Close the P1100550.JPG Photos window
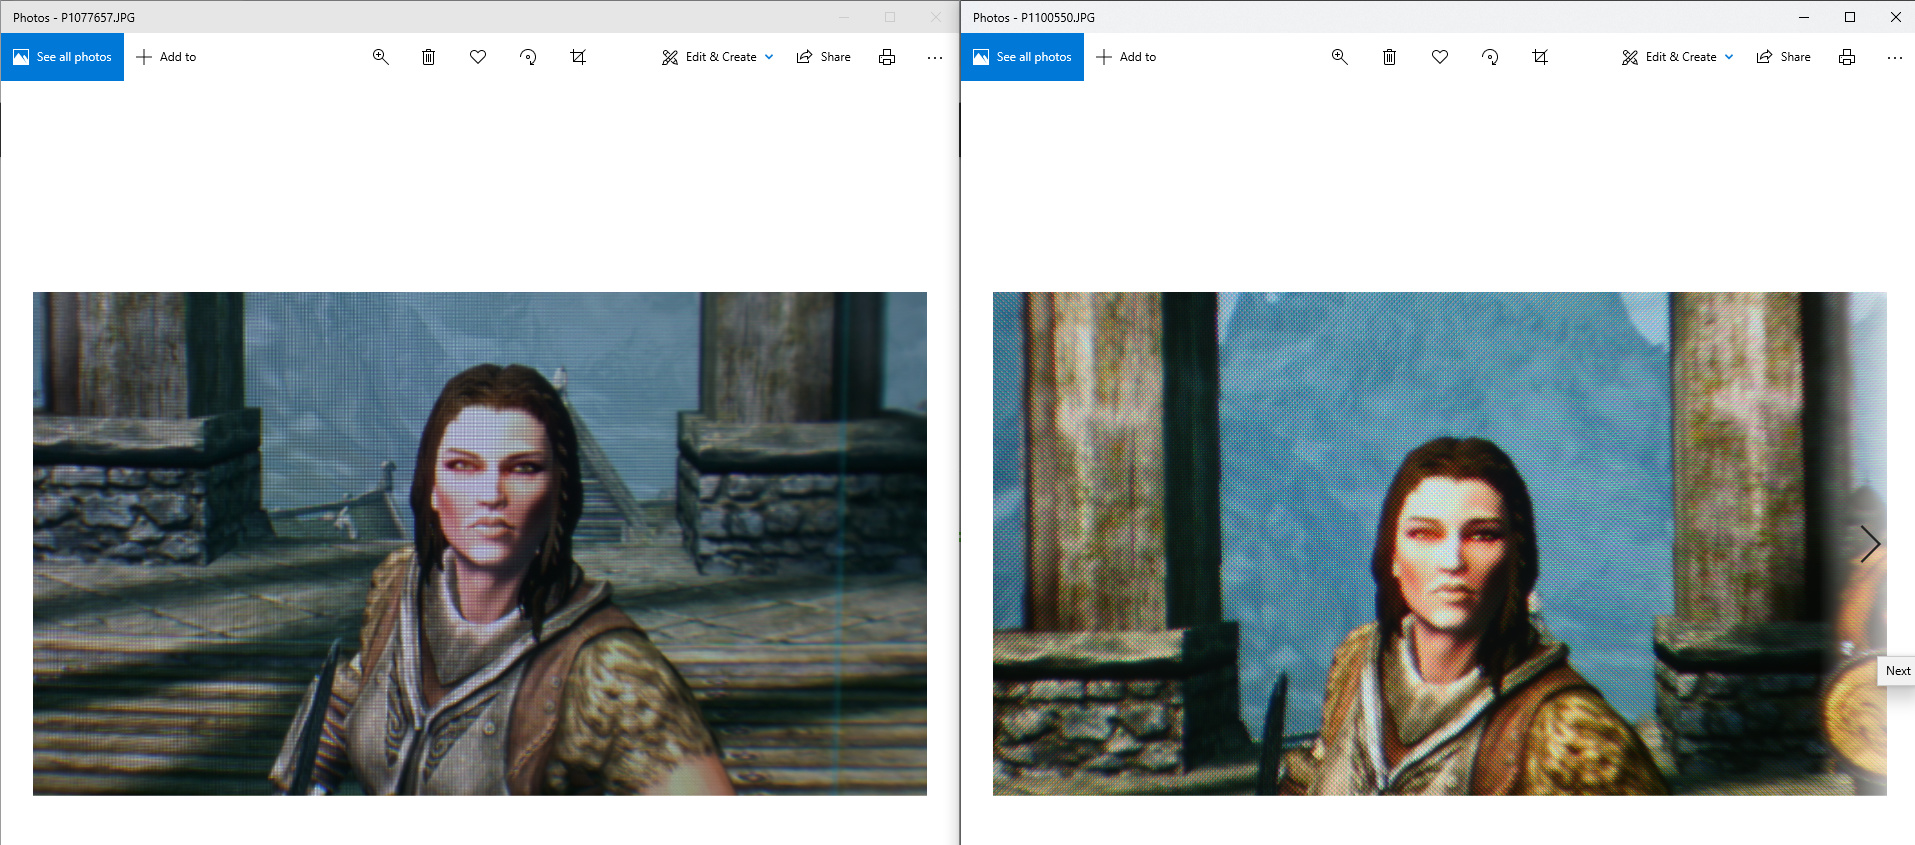Viewport: 1915px width, 845px height. pyautogui.click(x=1895, y=17)
